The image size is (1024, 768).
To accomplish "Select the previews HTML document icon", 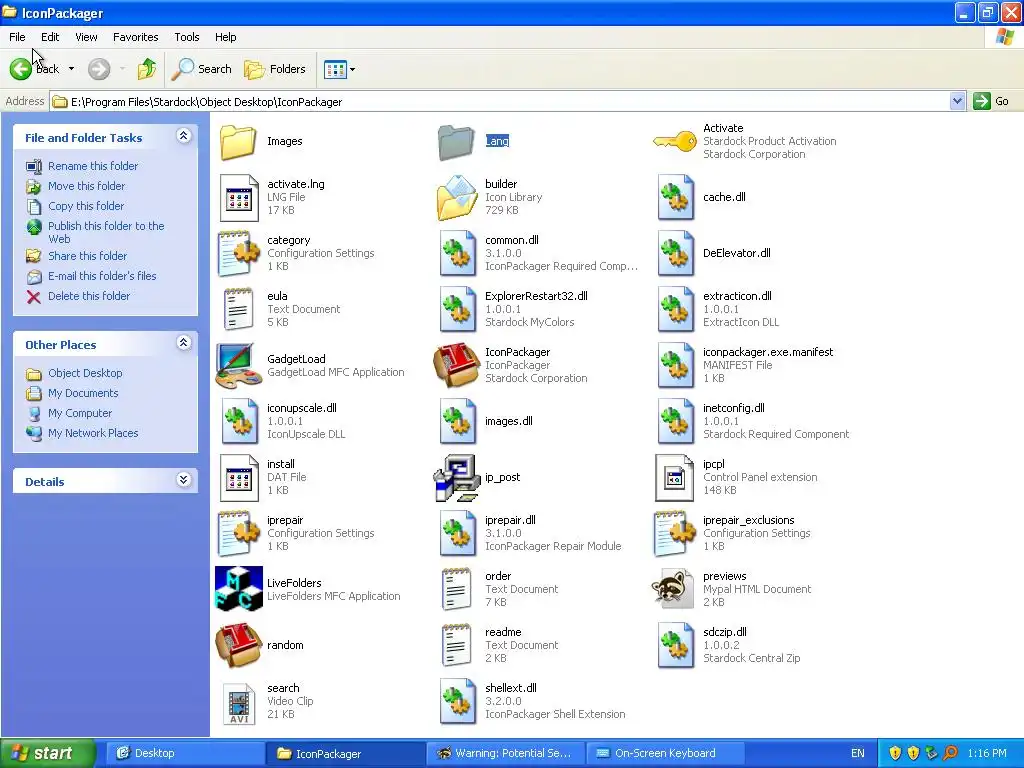I will pos(673,589).
